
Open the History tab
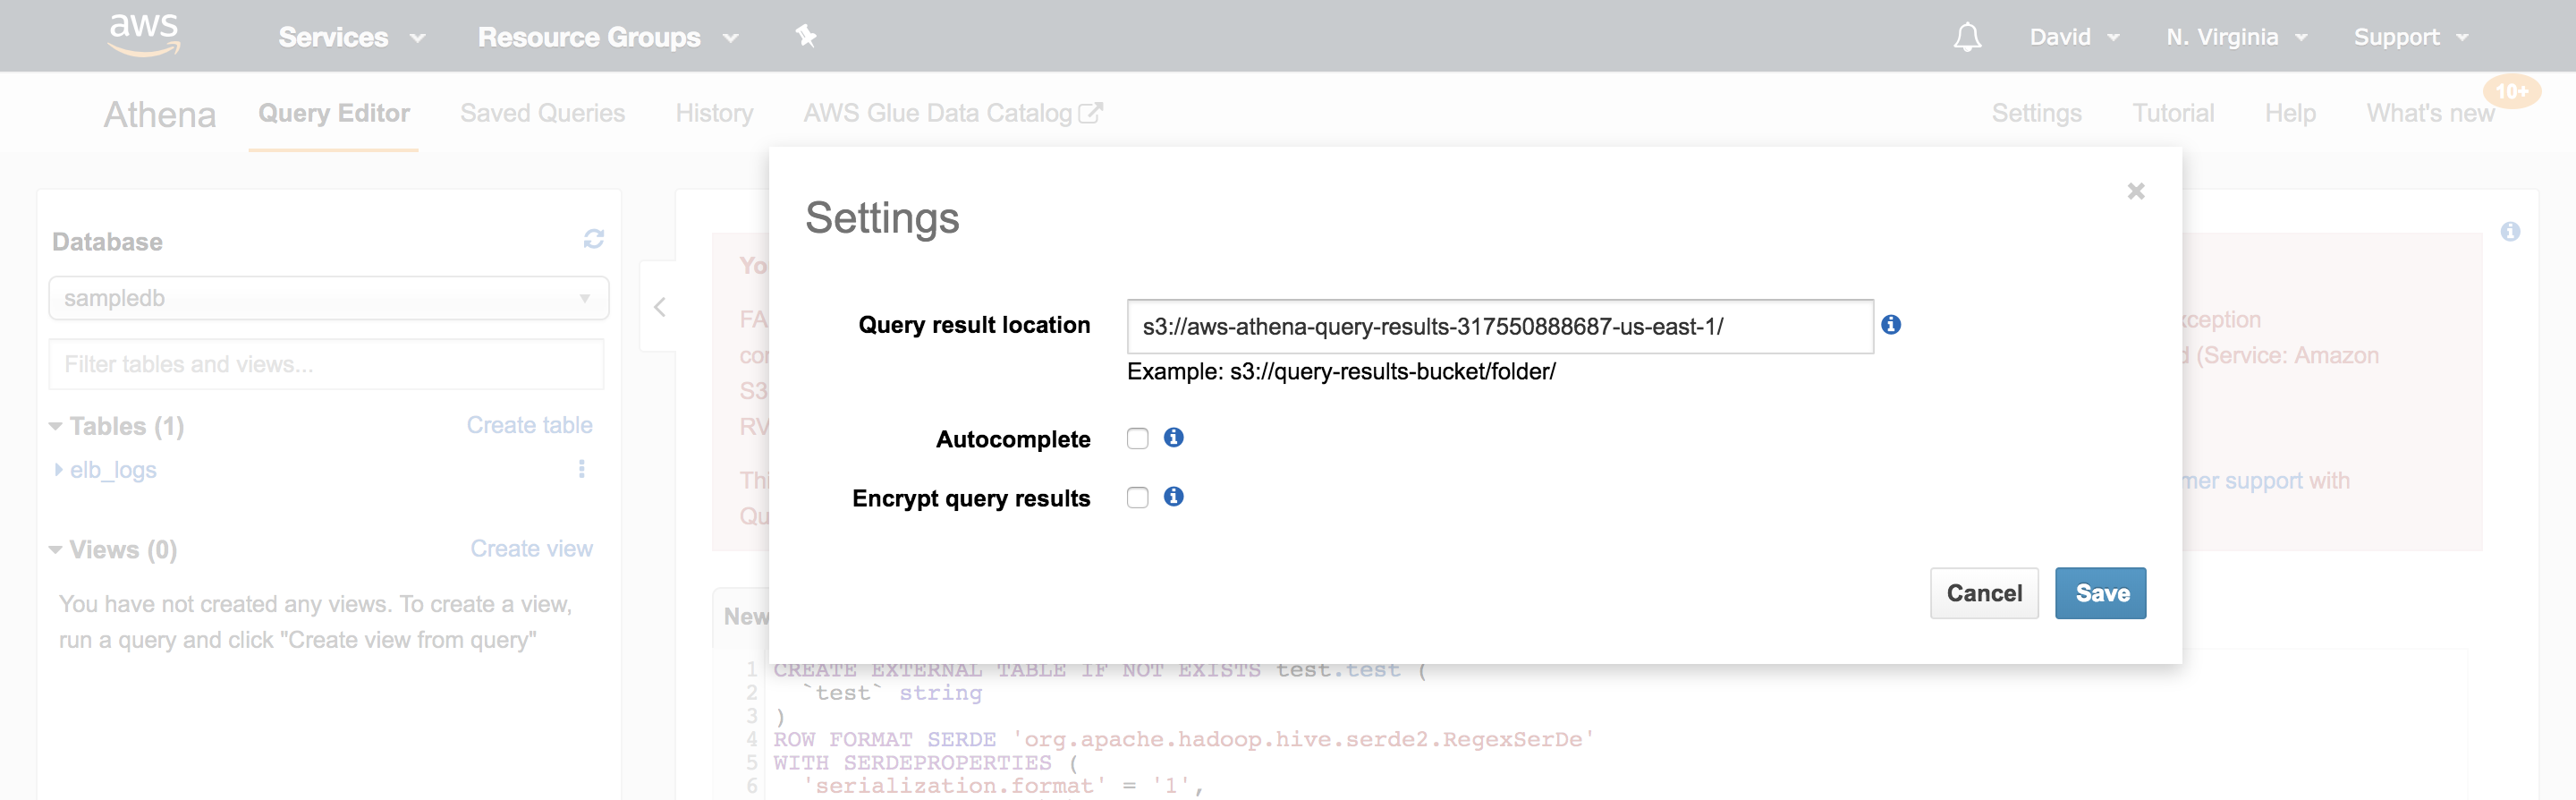click(x=714, y=113)
